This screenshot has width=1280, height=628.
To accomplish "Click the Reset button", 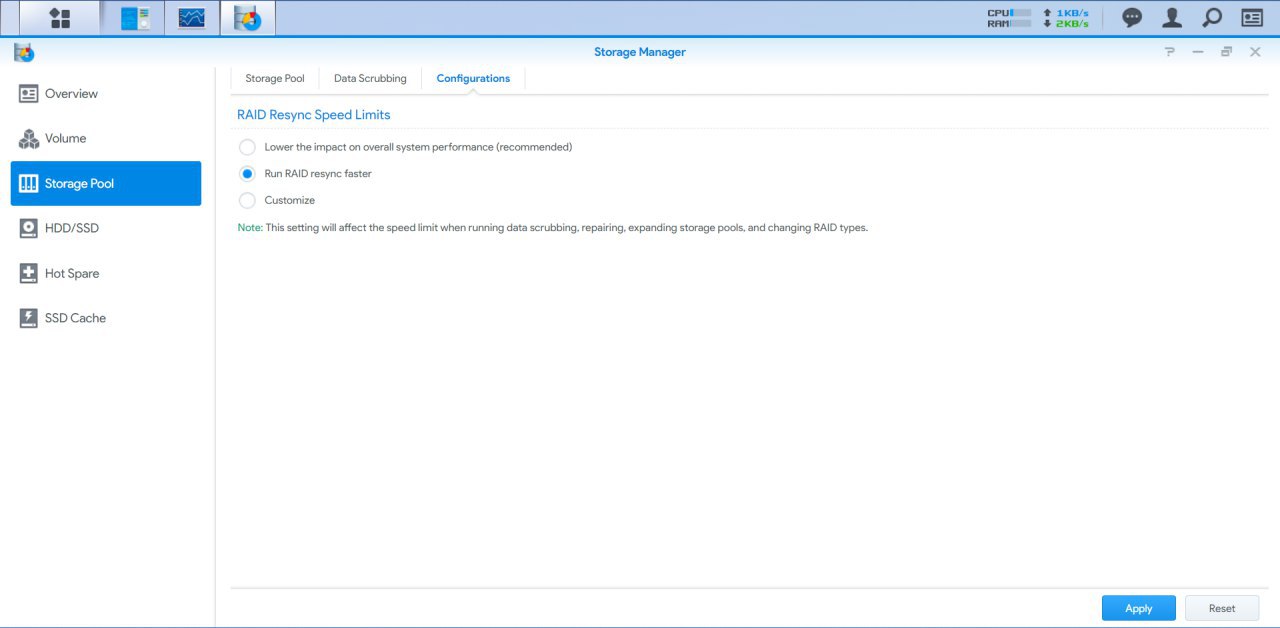I will (1221, 608).
